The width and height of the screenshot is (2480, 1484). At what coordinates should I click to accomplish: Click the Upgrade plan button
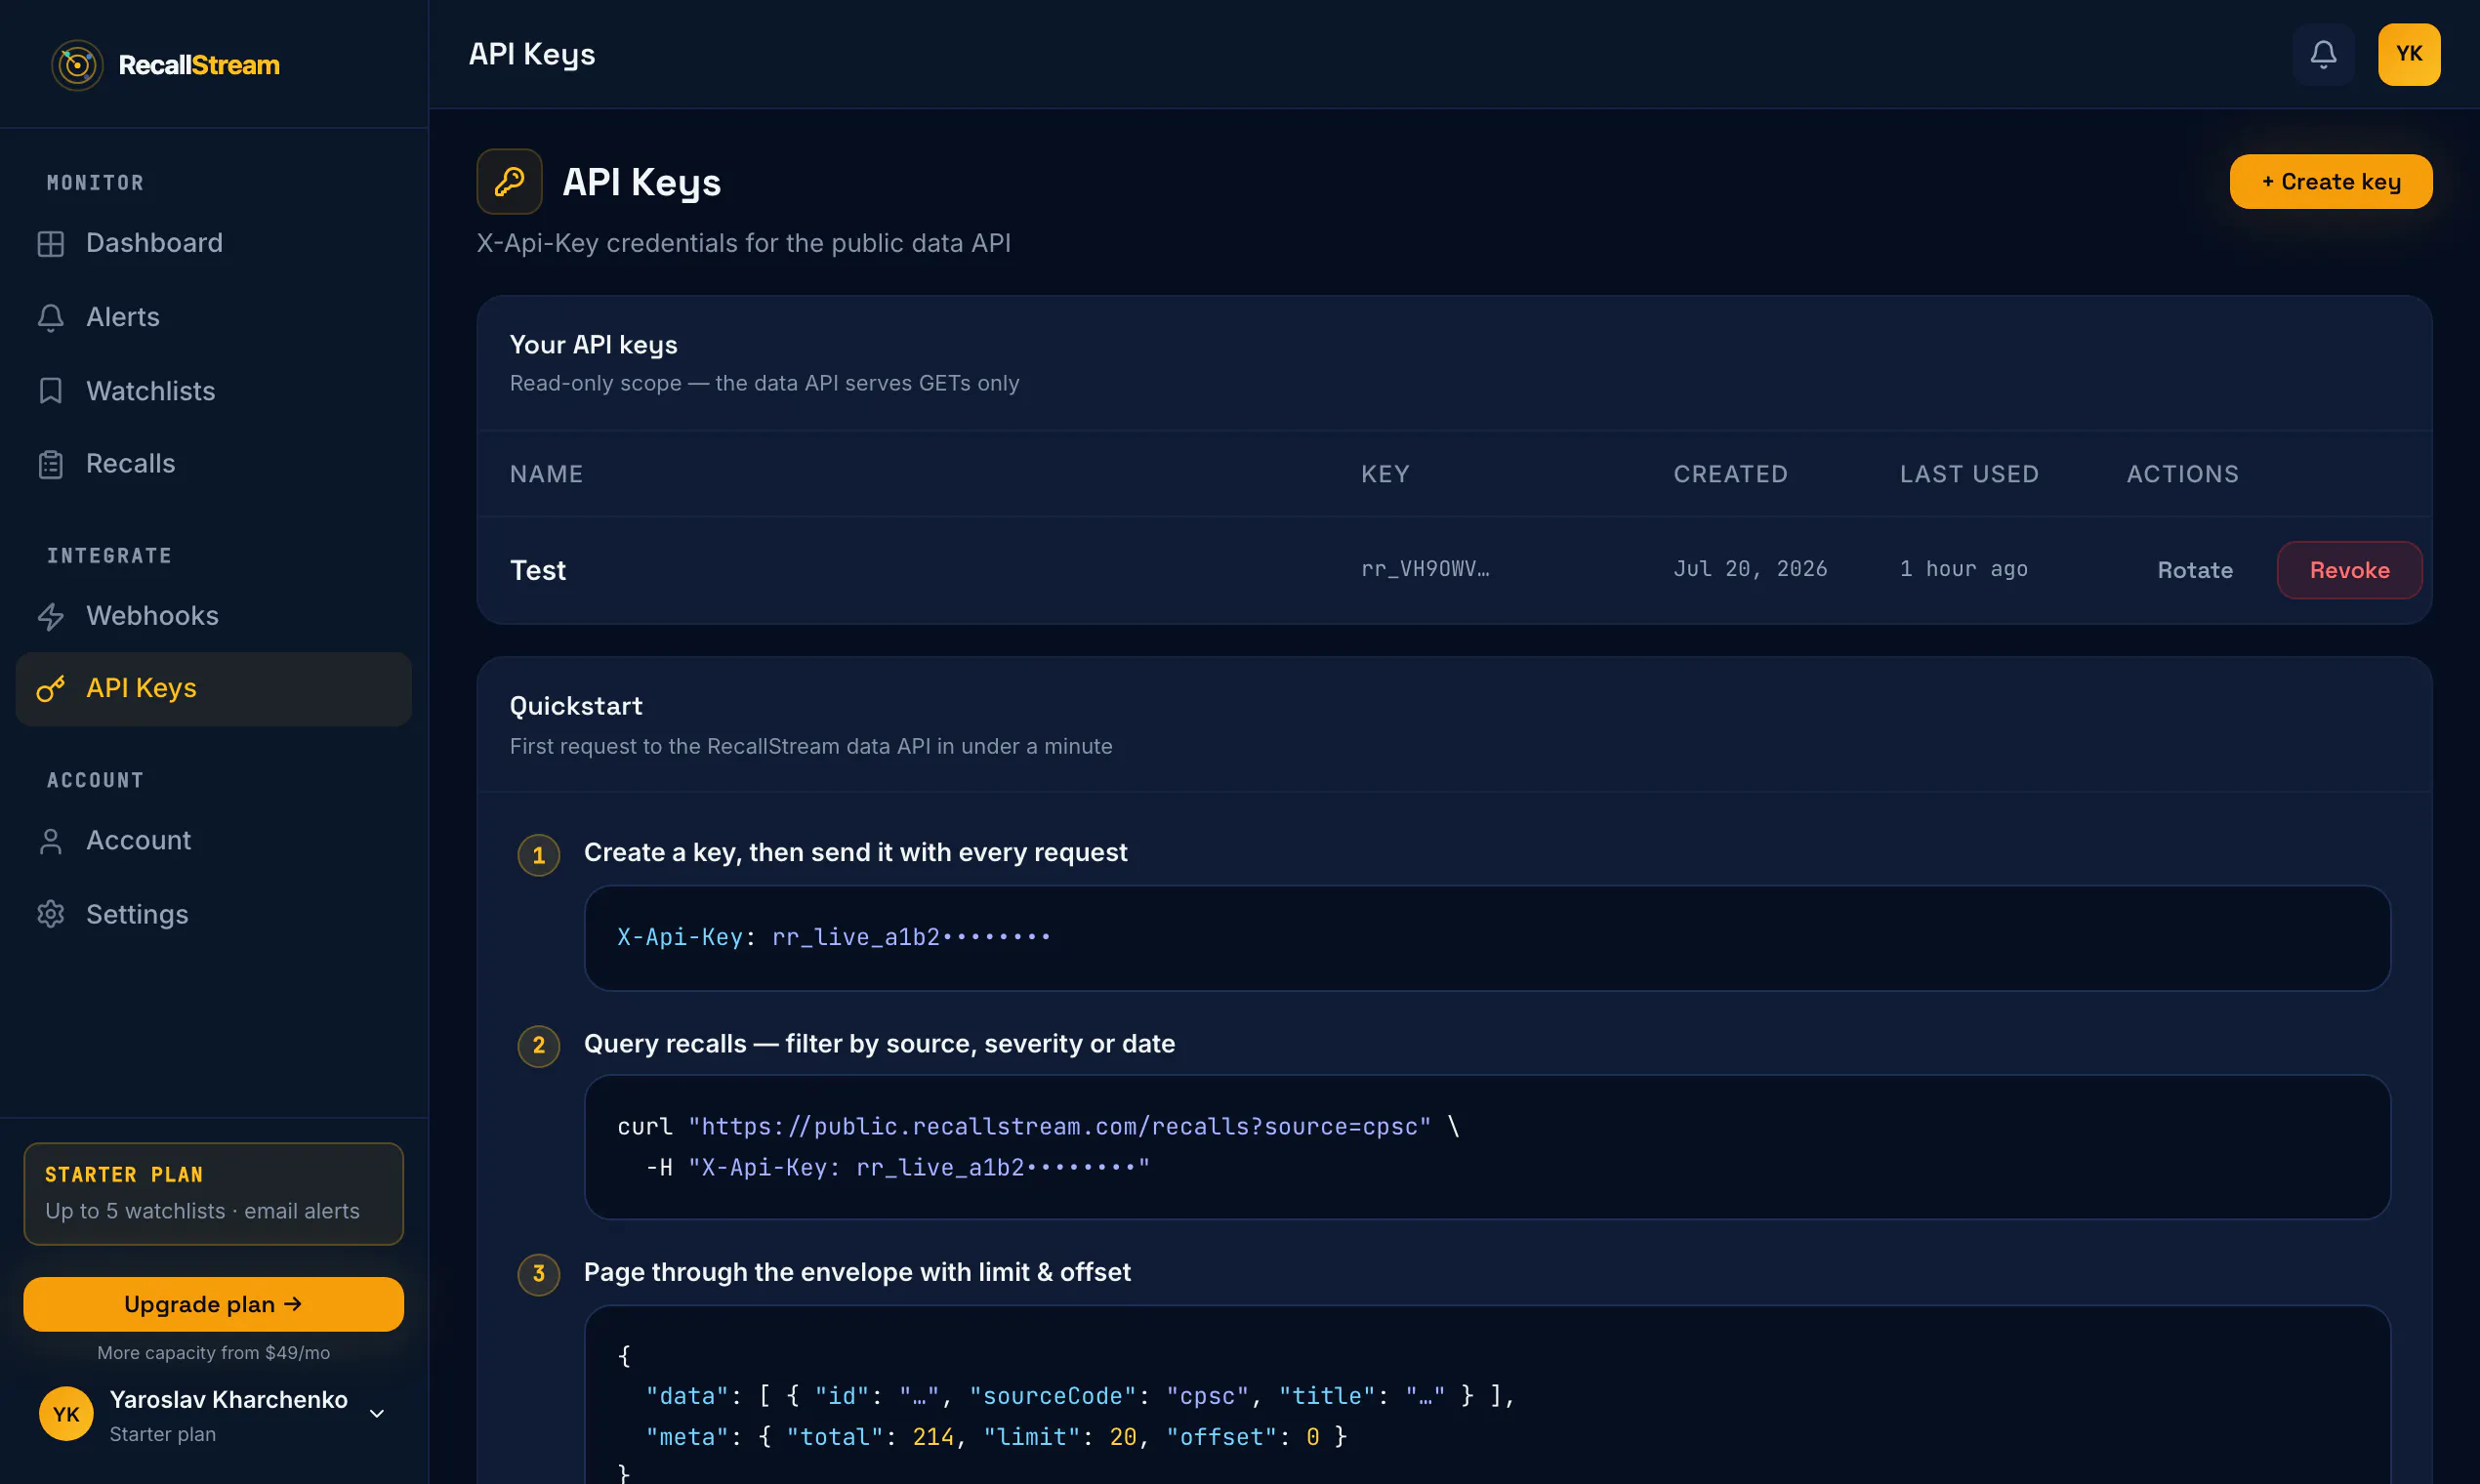tap(214, 1304)
